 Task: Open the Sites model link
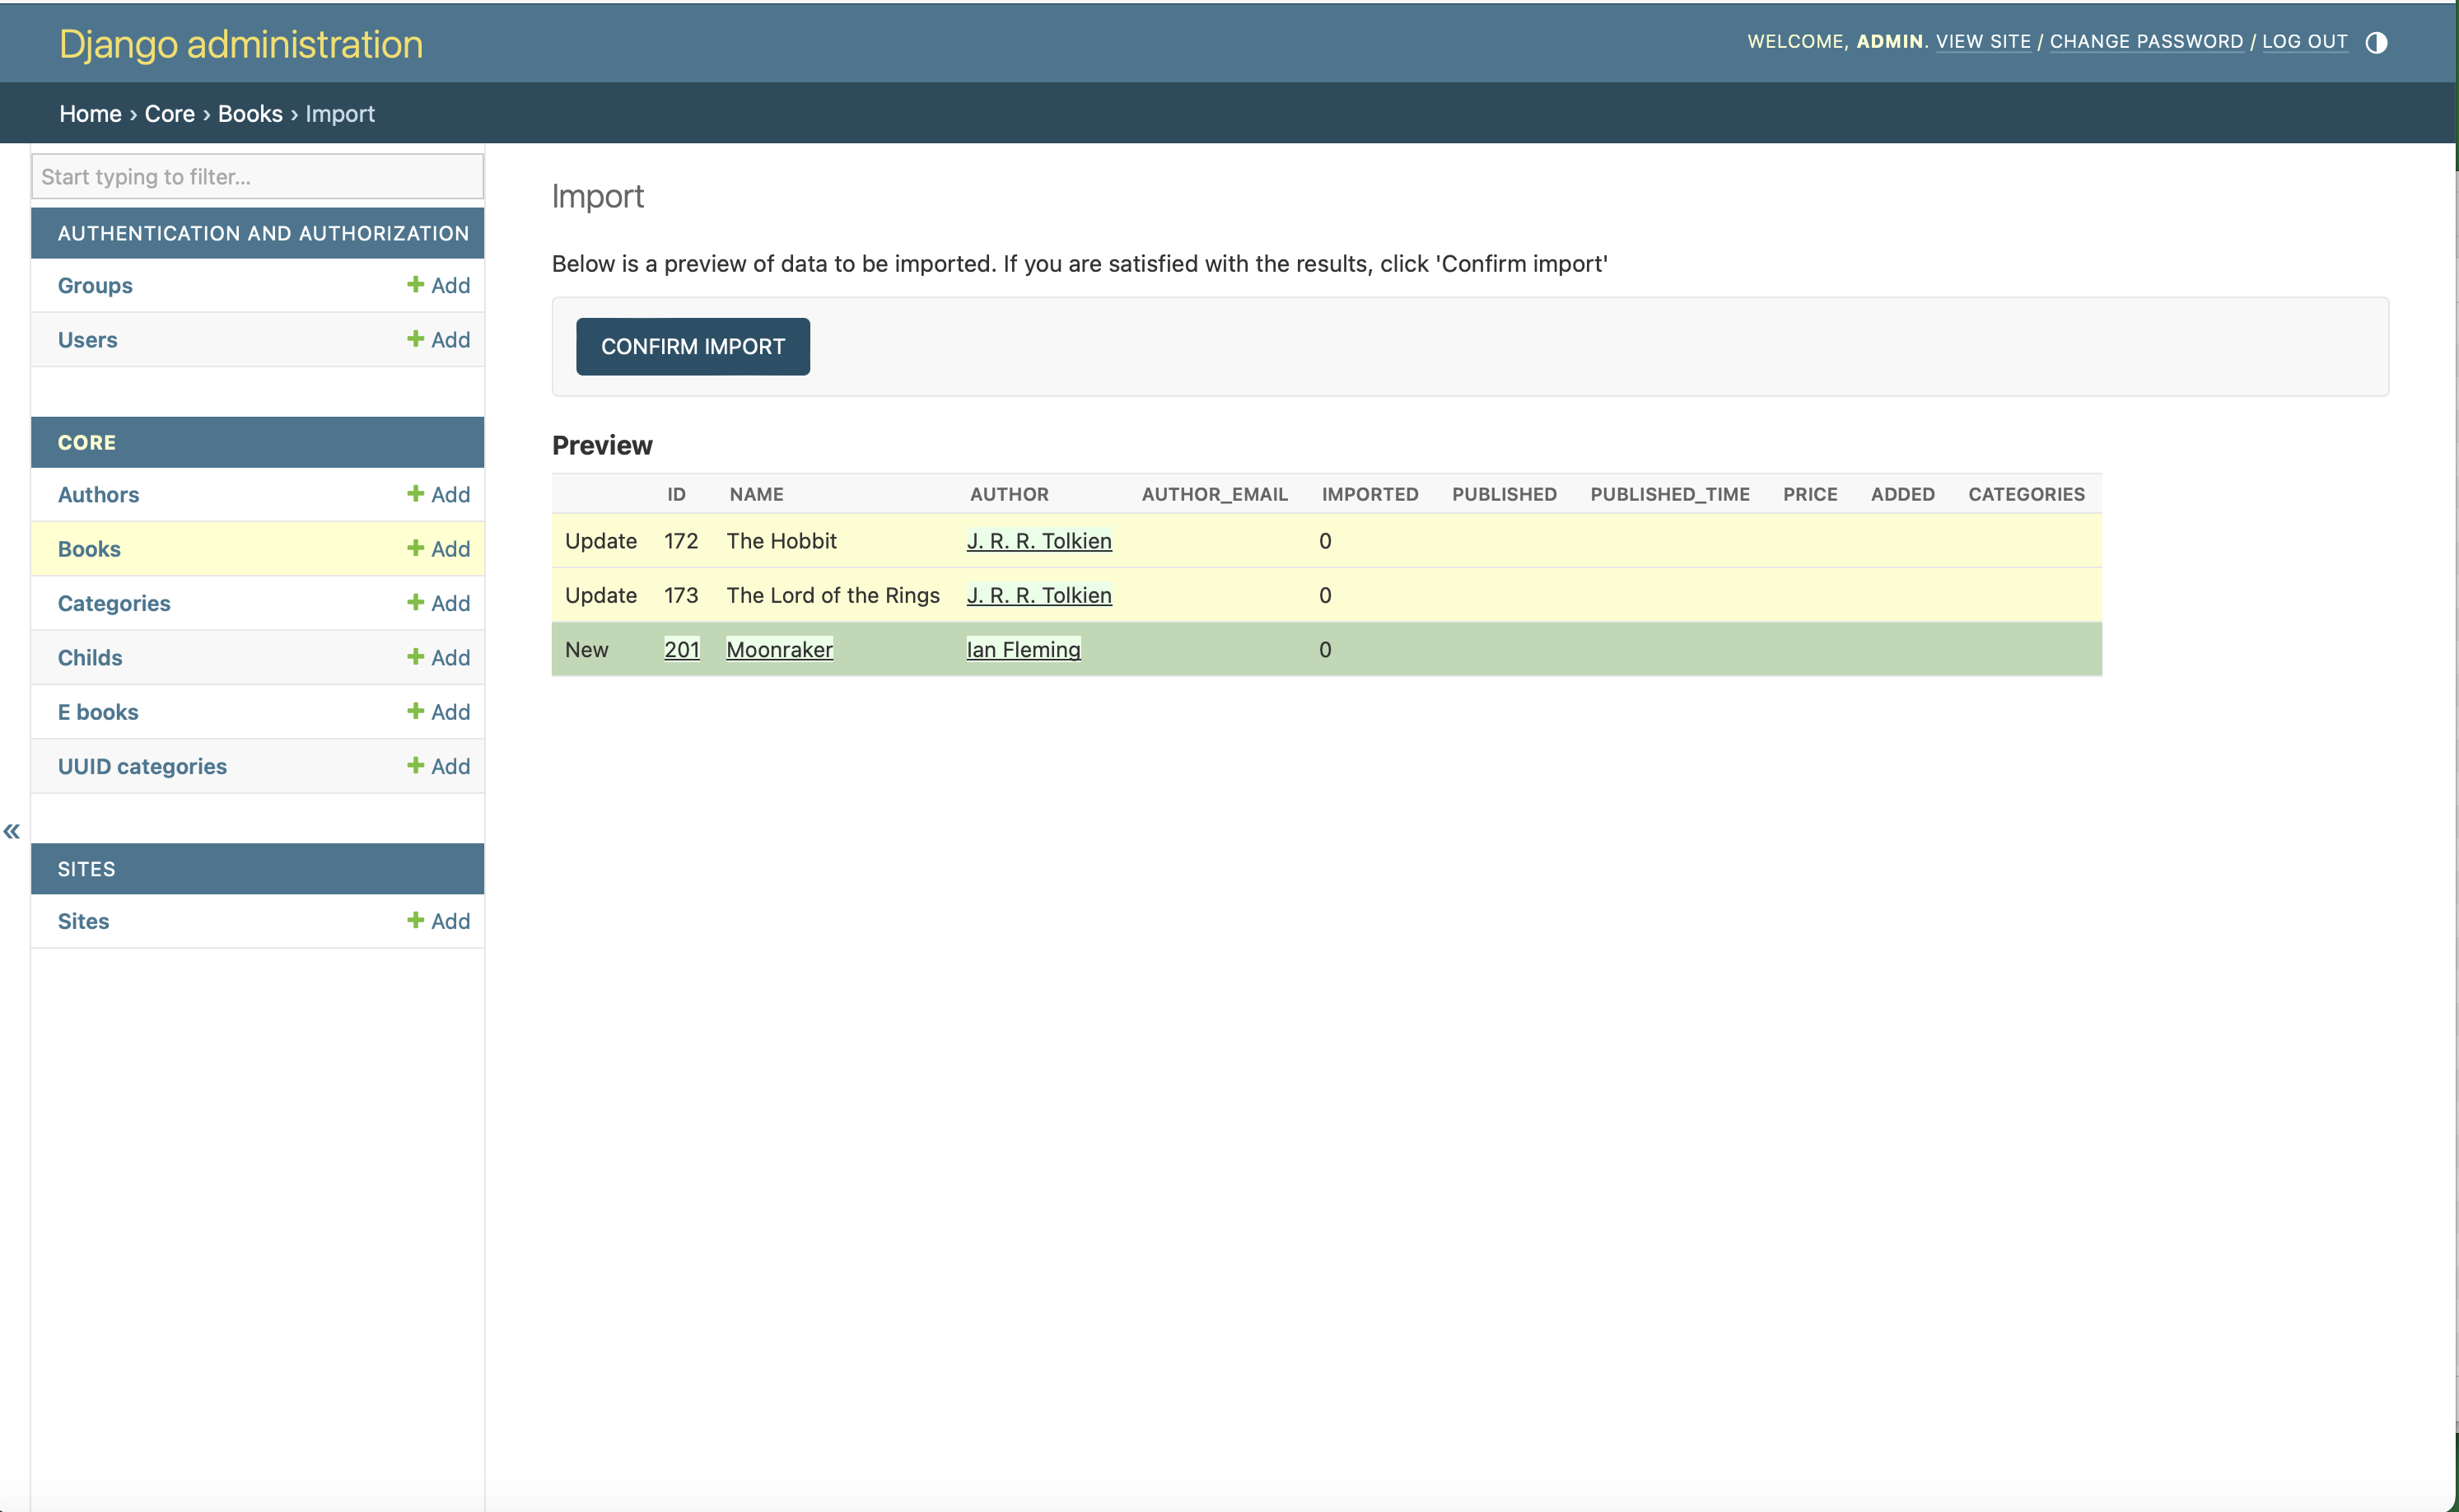83,921
